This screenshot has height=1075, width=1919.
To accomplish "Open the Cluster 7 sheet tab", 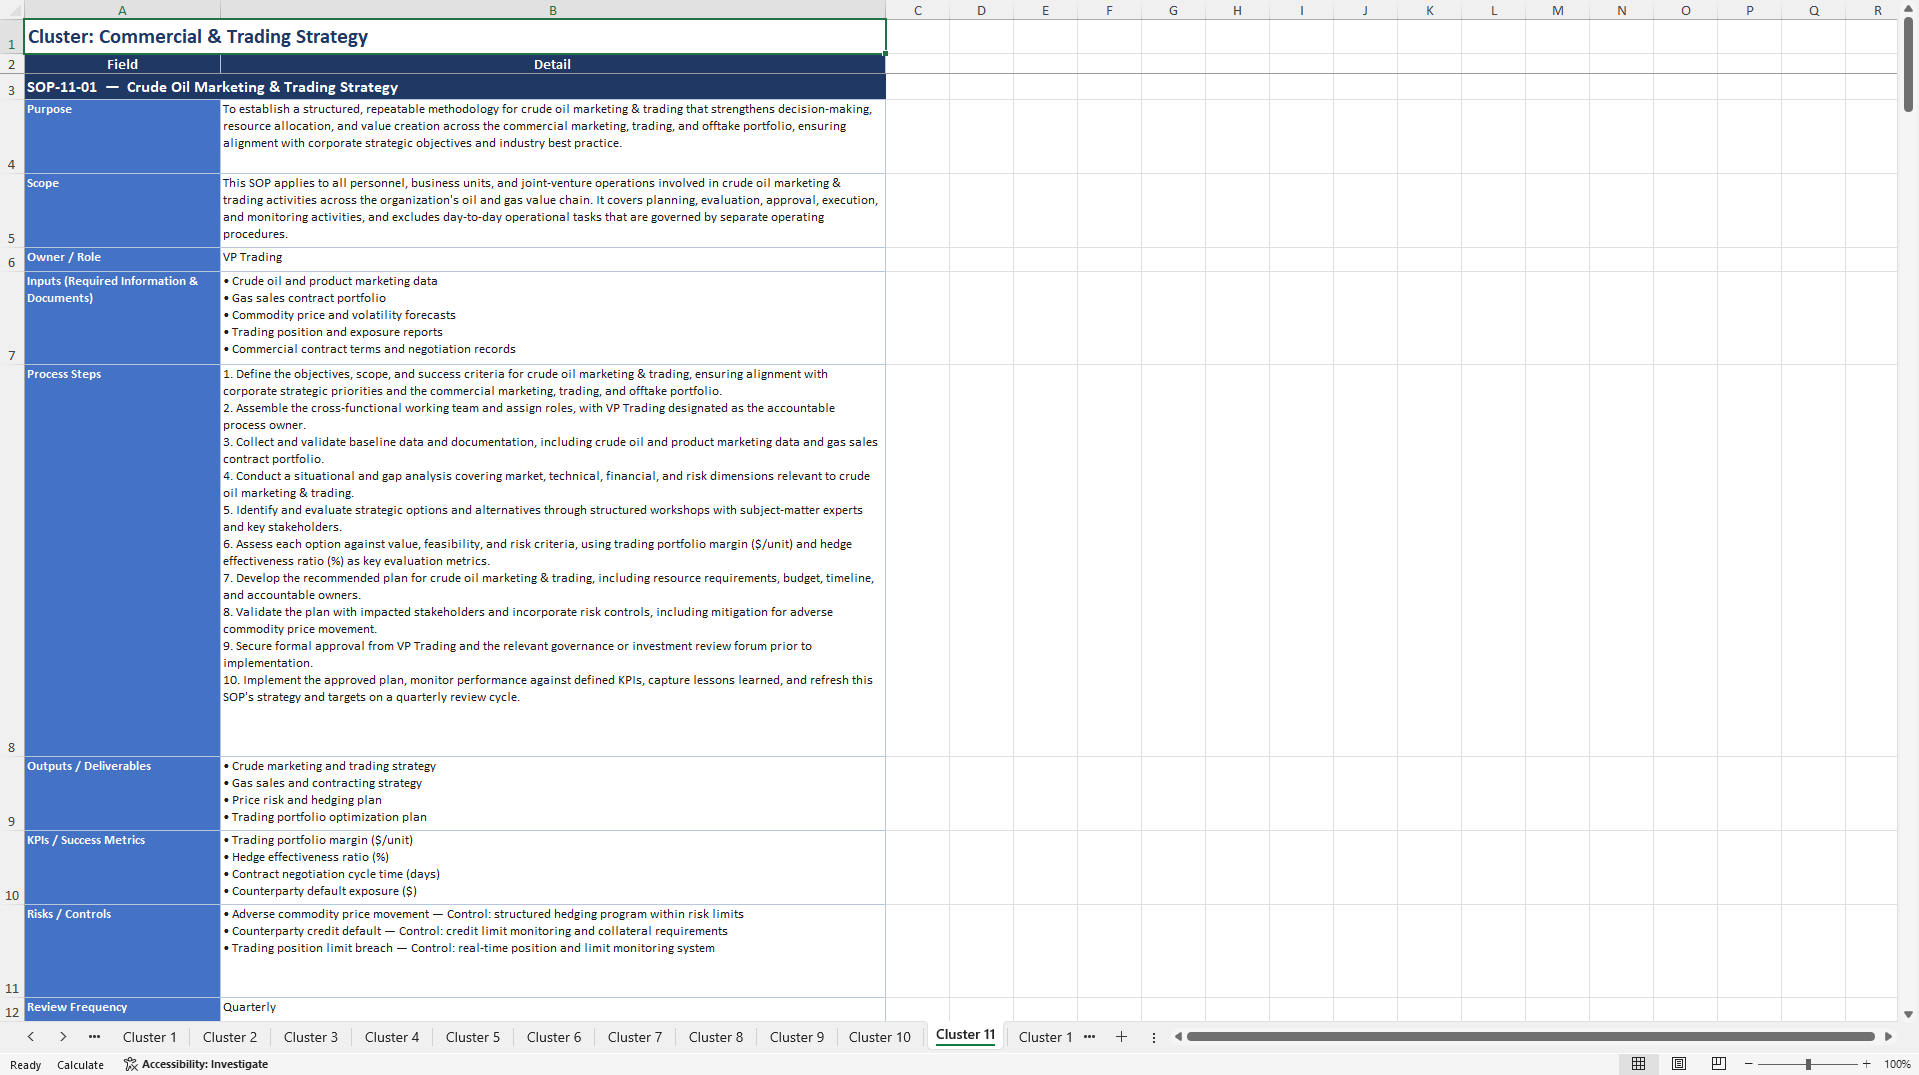I will point(635,1037).
